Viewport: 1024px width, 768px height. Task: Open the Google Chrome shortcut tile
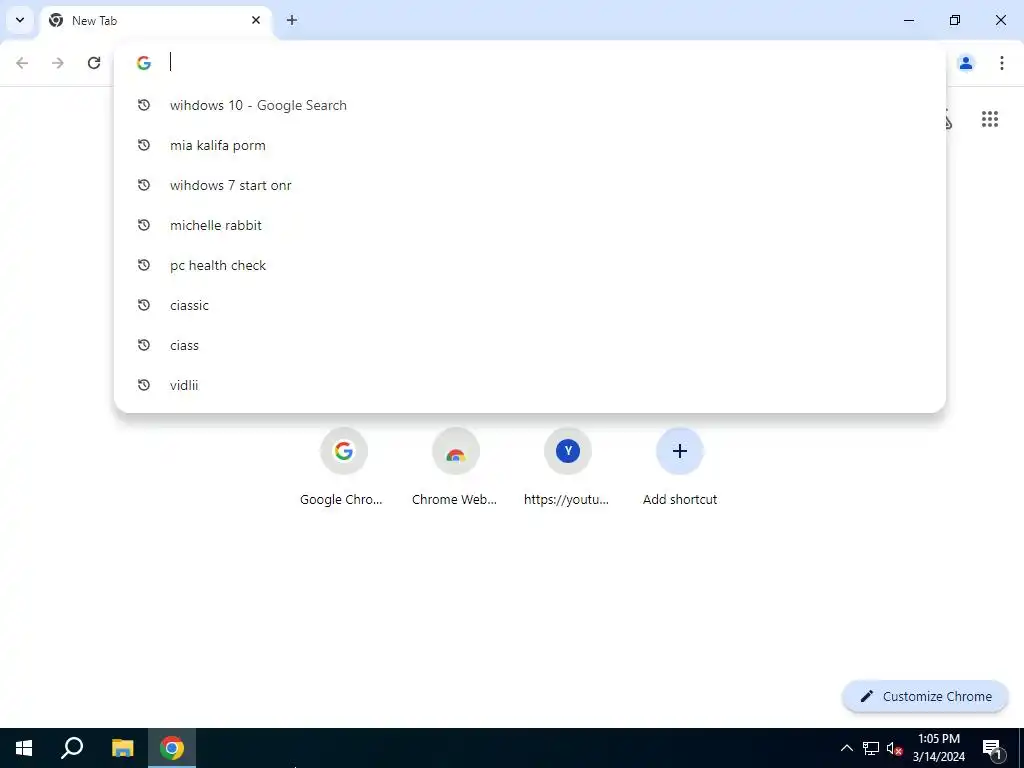click(x=344, y=467)
